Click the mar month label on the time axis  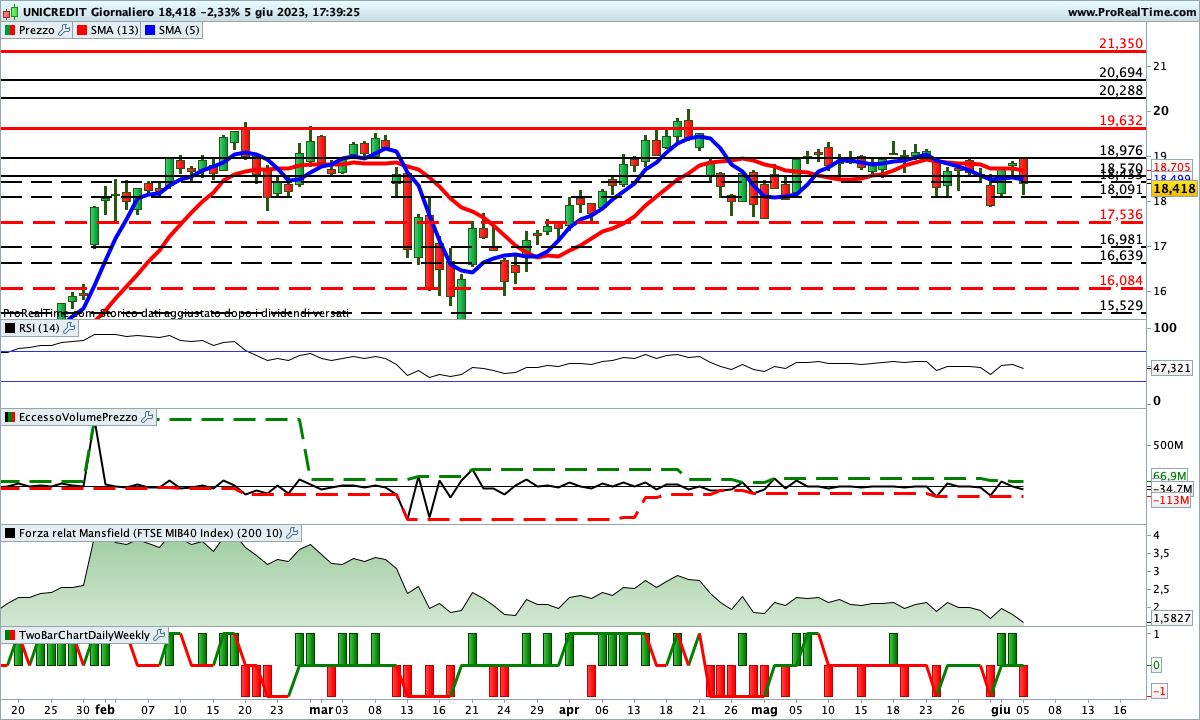click(320, 708)
